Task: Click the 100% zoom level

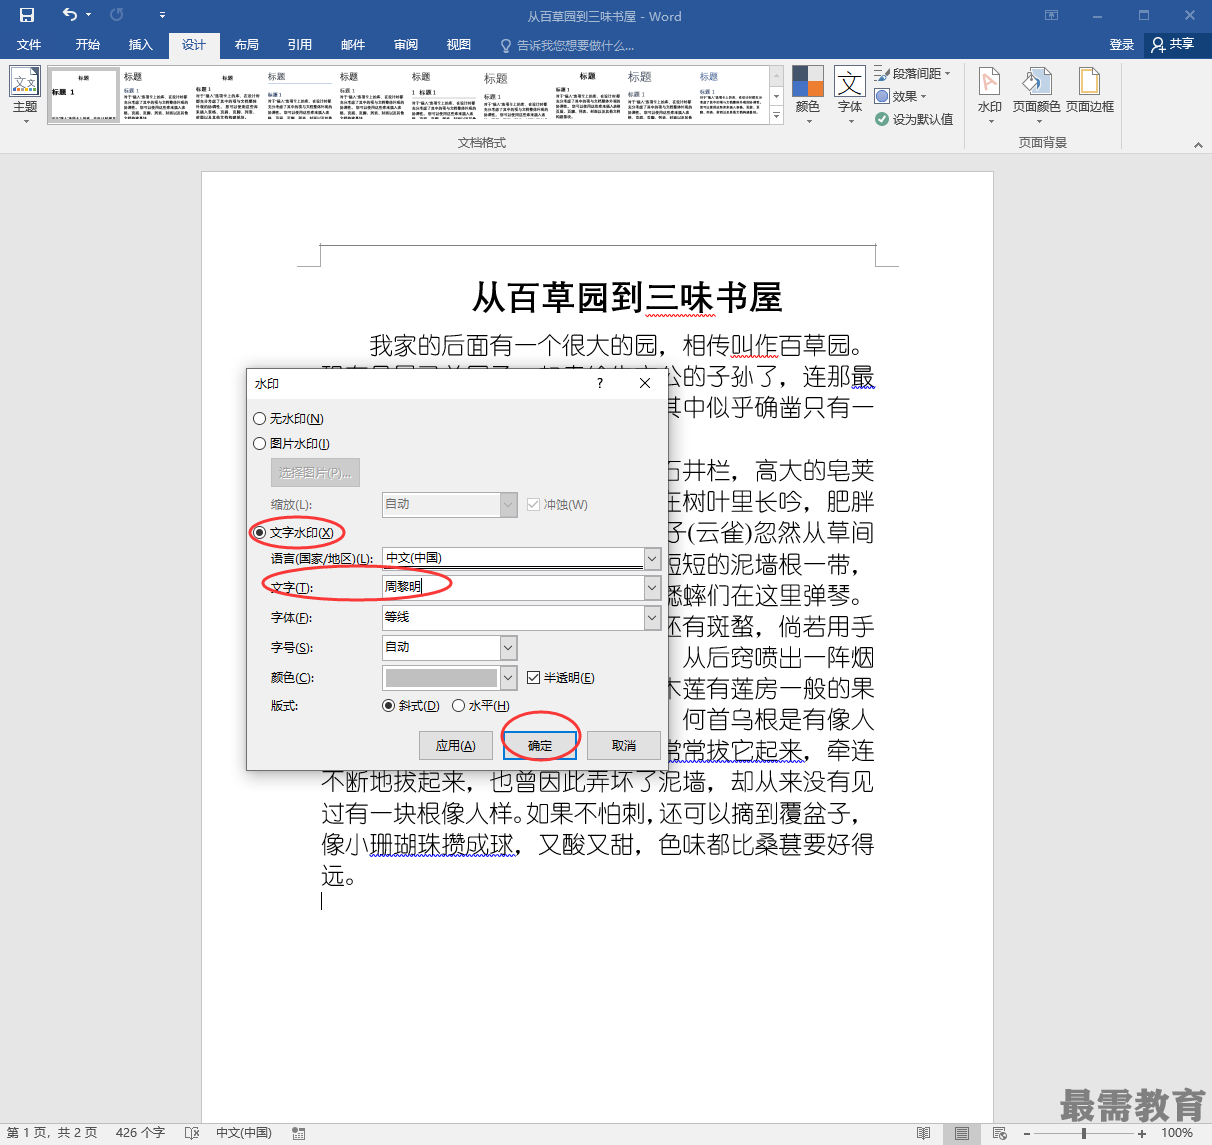Action: (1176, 1133)
